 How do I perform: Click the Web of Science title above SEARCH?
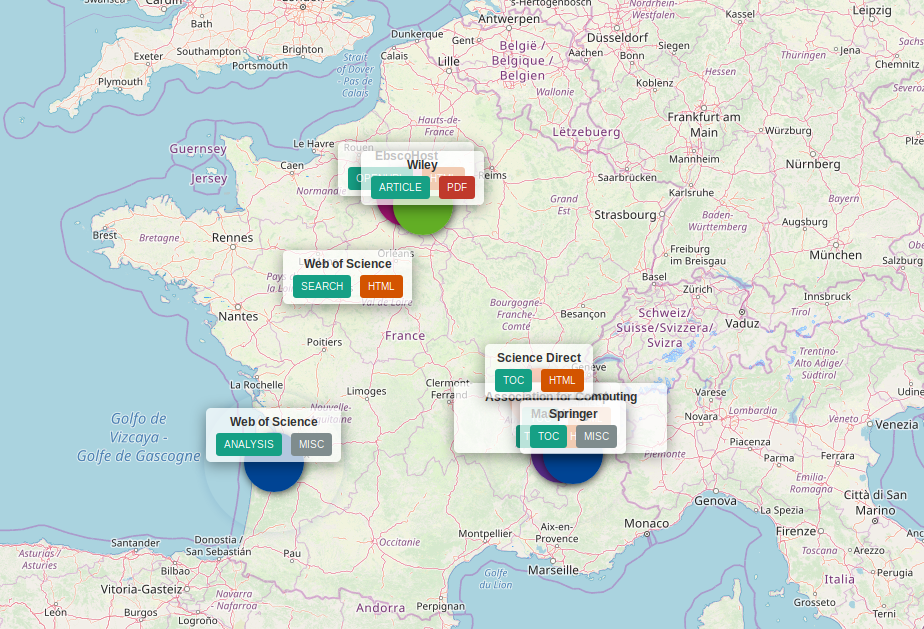pos(348,264)
